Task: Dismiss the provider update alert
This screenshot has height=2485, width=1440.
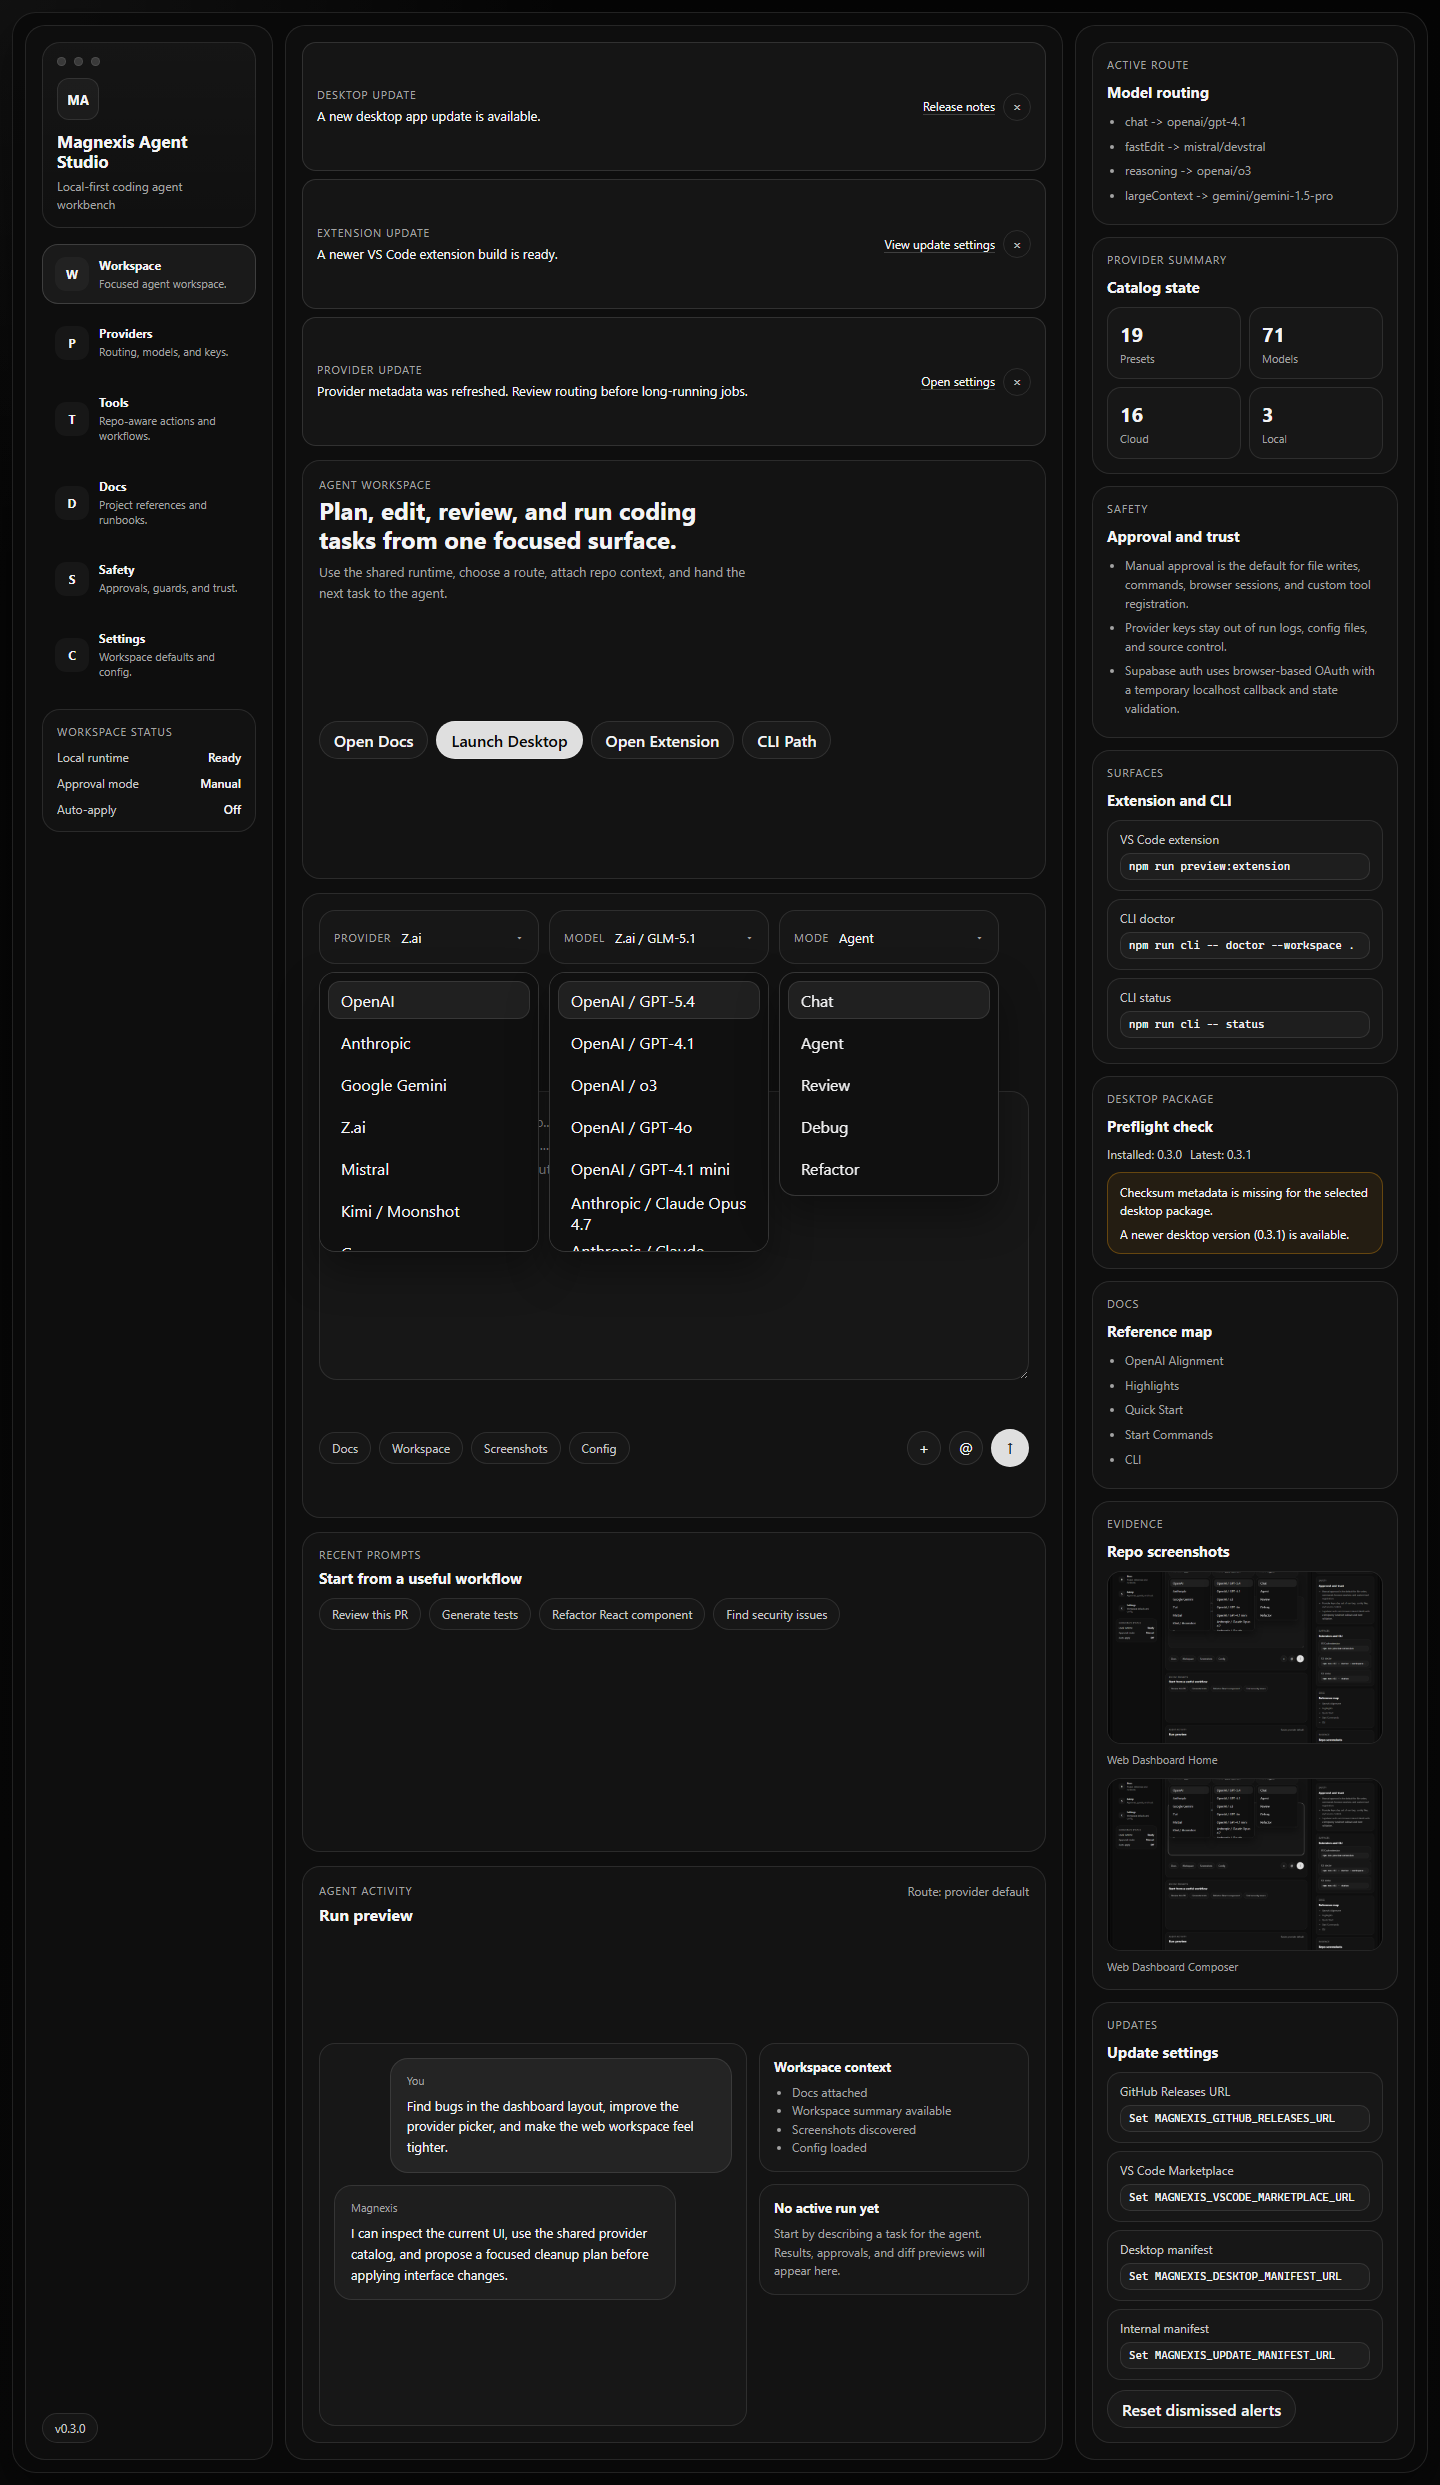Action: point(1017,382)
